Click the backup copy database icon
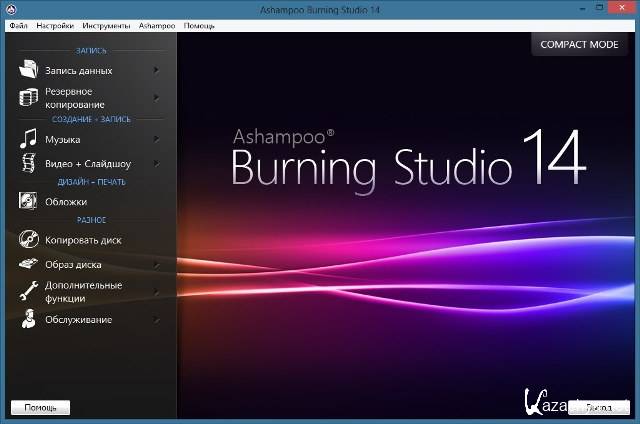The height and width of the screenshot is (424, 640). [28, 98]
